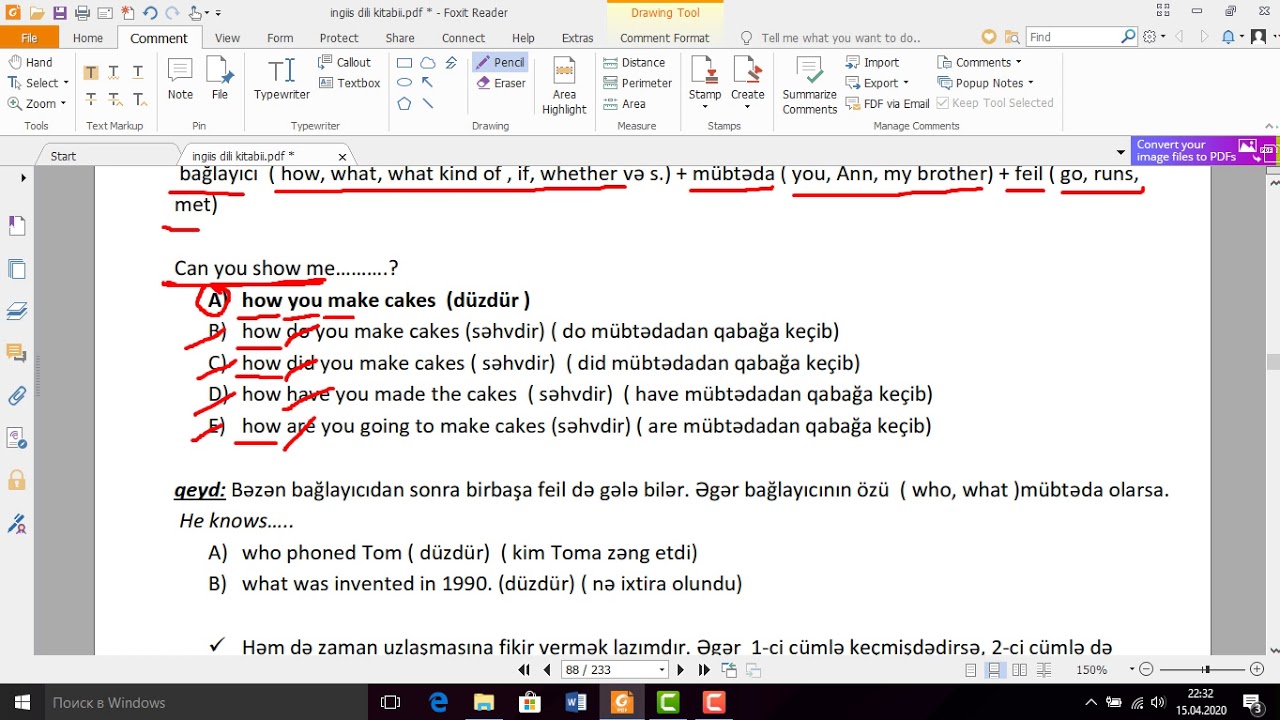
Task: Open the attachments panel paperclip icon
Action: (17, 395)
